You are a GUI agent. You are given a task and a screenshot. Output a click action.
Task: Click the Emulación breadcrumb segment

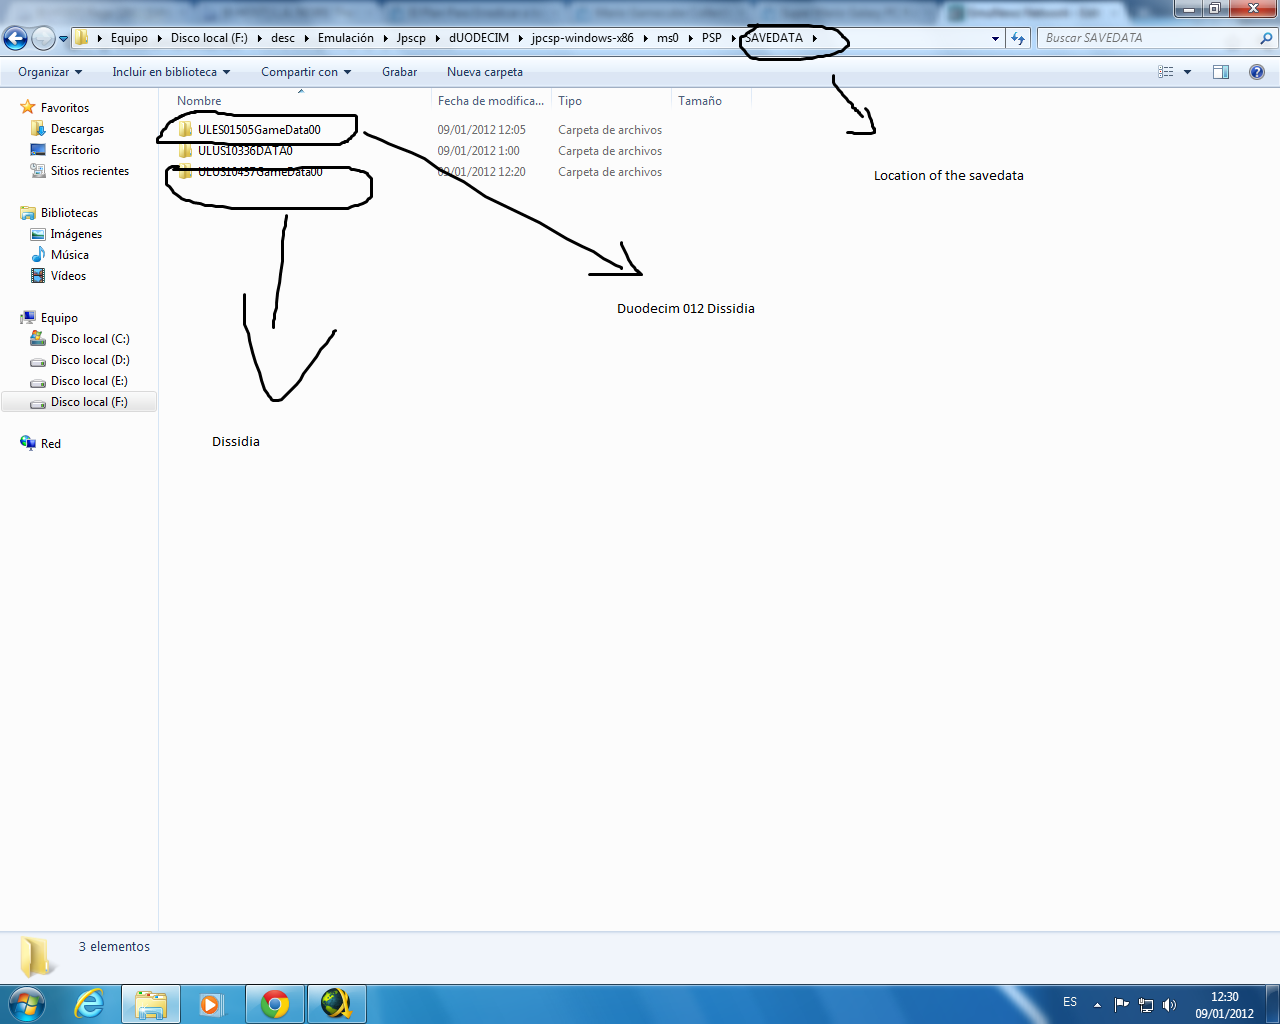pos(346,38)
